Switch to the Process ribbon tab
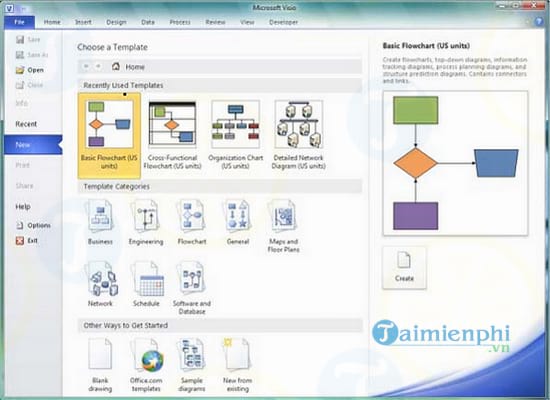 click(180, 22)
